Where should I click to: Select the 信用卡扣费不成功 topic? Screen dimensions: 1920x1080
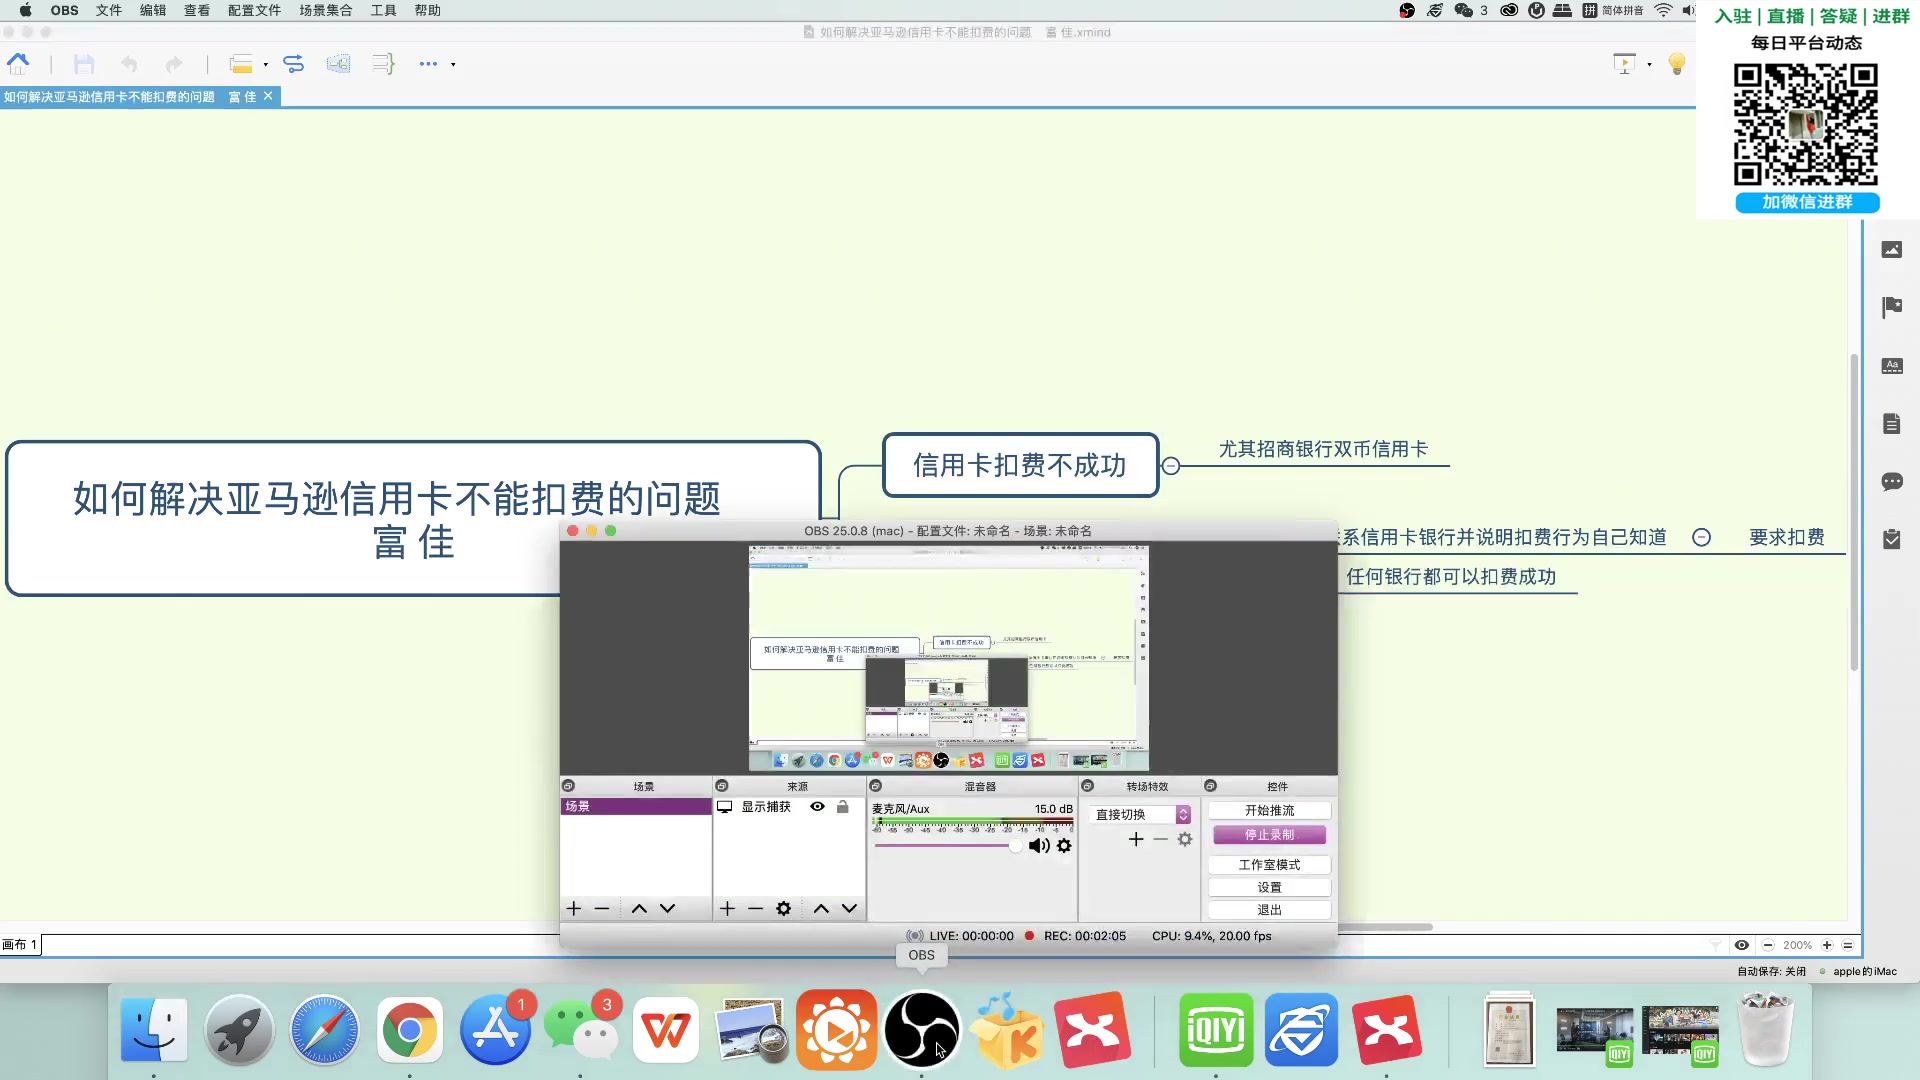[x=1020, y=465]
